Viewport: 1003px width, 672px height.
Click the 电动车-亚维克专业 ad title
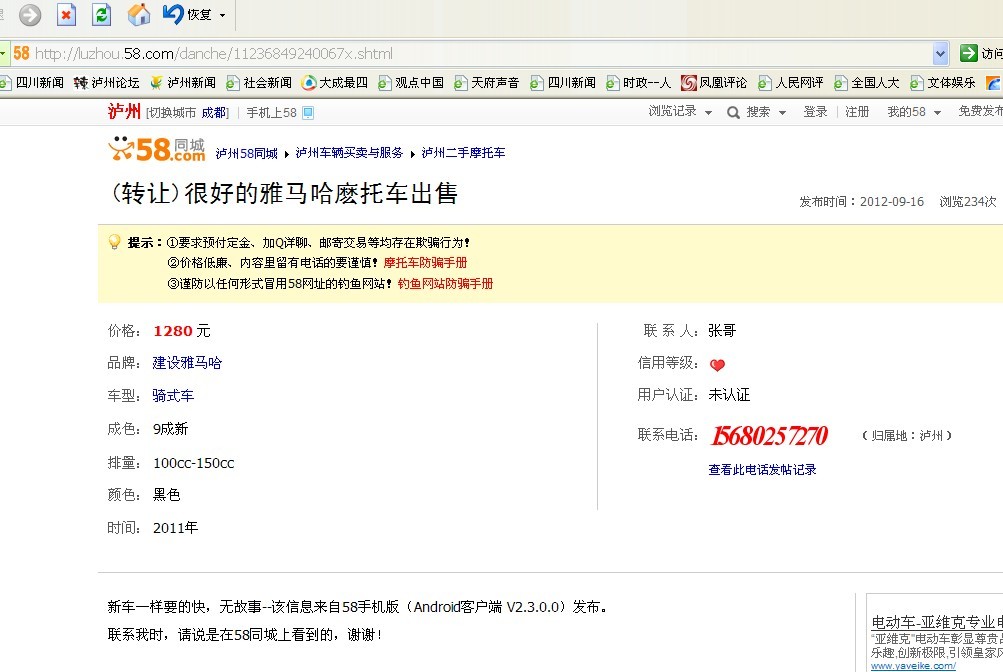click(x=936, y=622)
